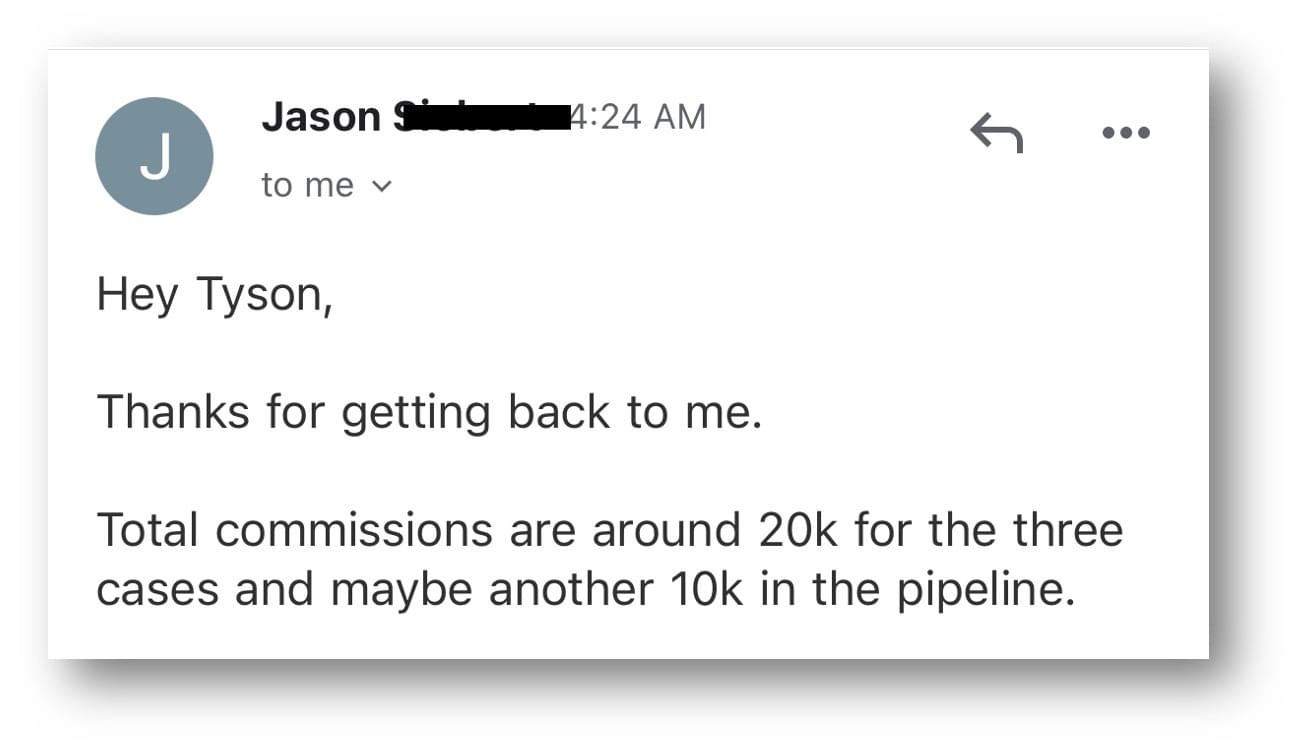1302x753 pixels.
Task: Click the 4:24 AM timestamp
Action: coord(638,117)
